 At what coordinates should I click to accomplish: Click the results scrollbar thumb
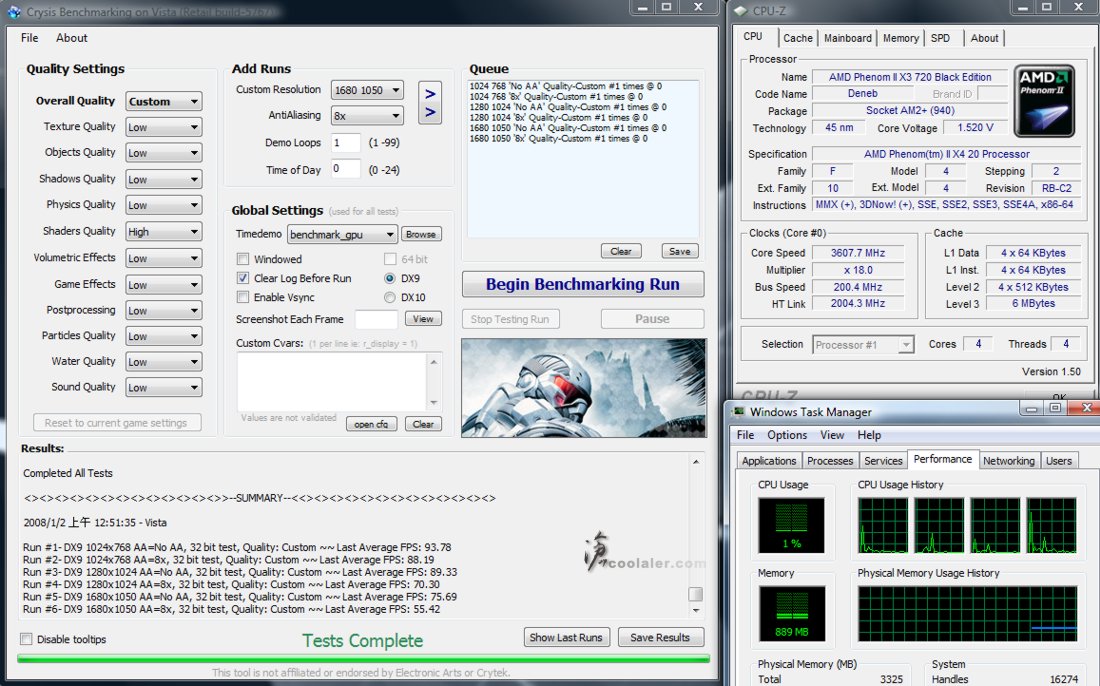(x=695, y=594)
